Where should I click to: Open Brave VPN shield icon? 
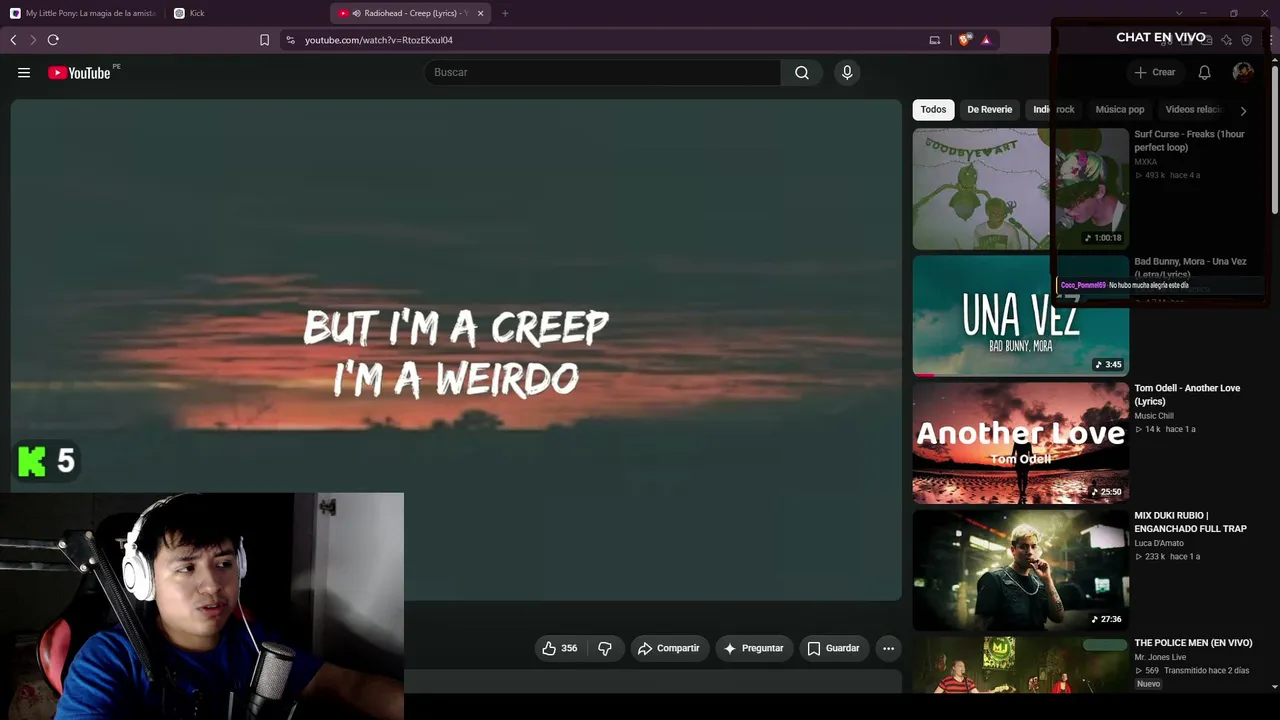(x=1247, y=40)
